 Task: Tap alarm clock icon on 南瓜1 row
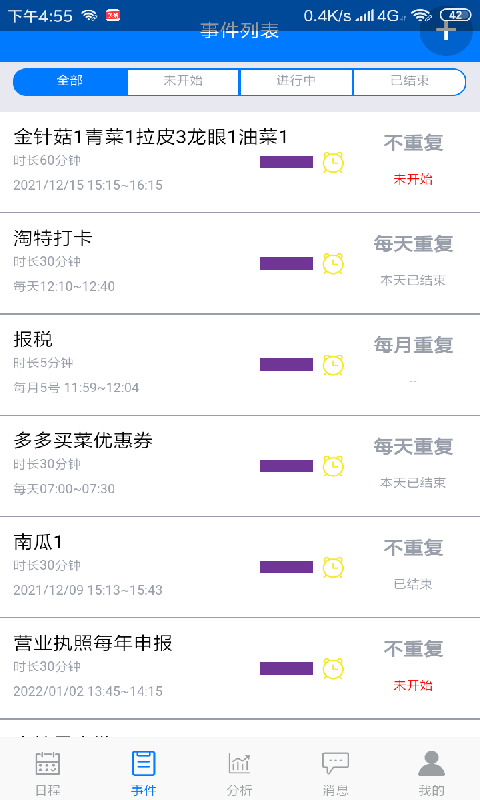pos(333,567)
